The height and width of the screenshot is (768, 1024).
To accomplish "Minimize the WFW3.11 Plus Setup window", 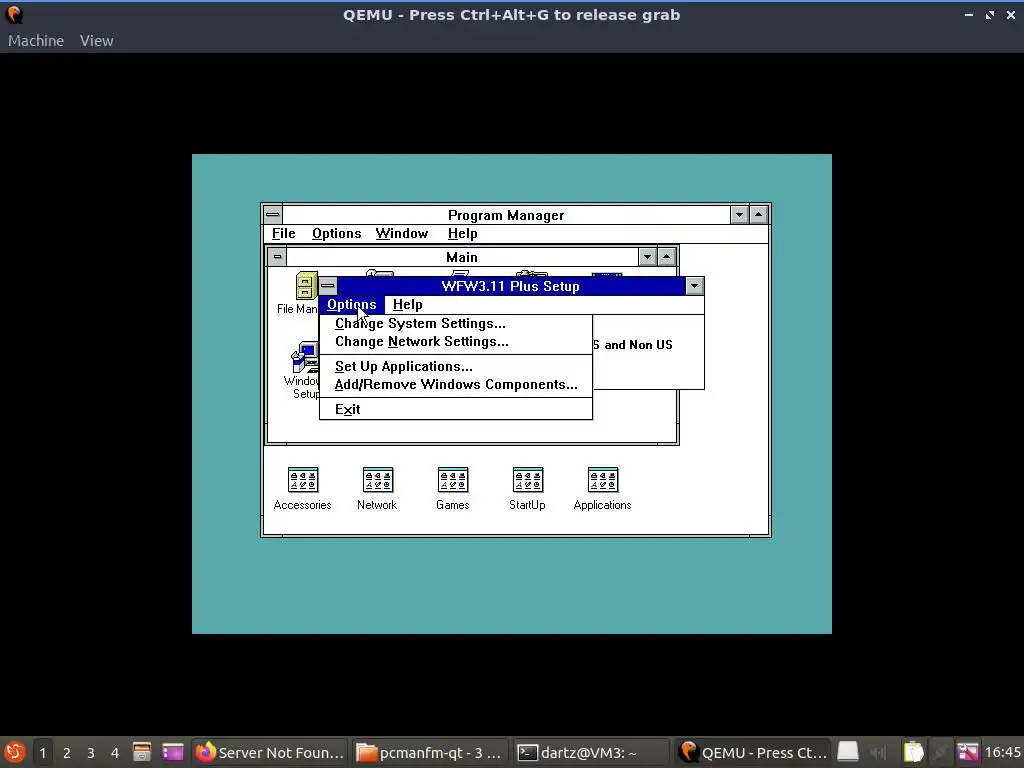I will point(694,285).
